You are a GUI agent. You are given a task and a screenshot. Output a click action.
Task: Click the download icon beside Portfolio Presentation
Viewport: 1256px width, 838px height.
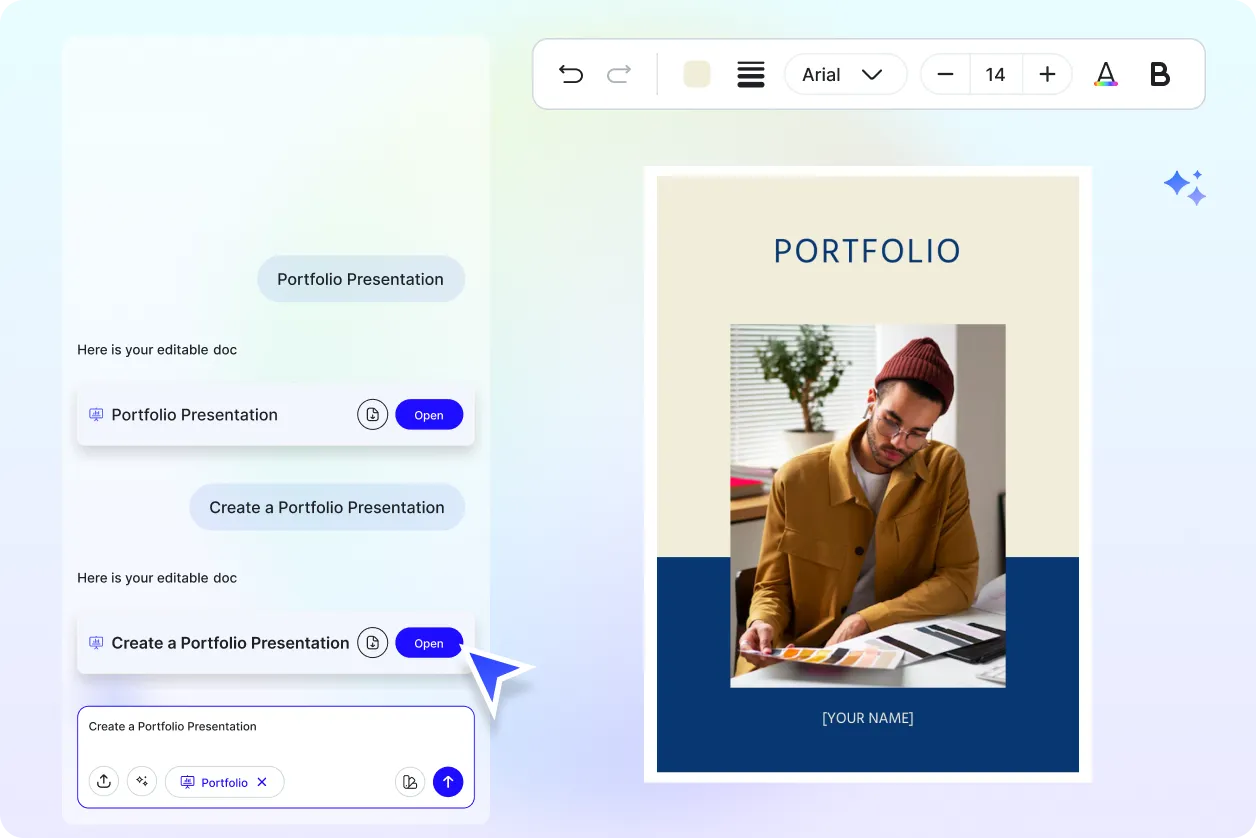[372, 414]
